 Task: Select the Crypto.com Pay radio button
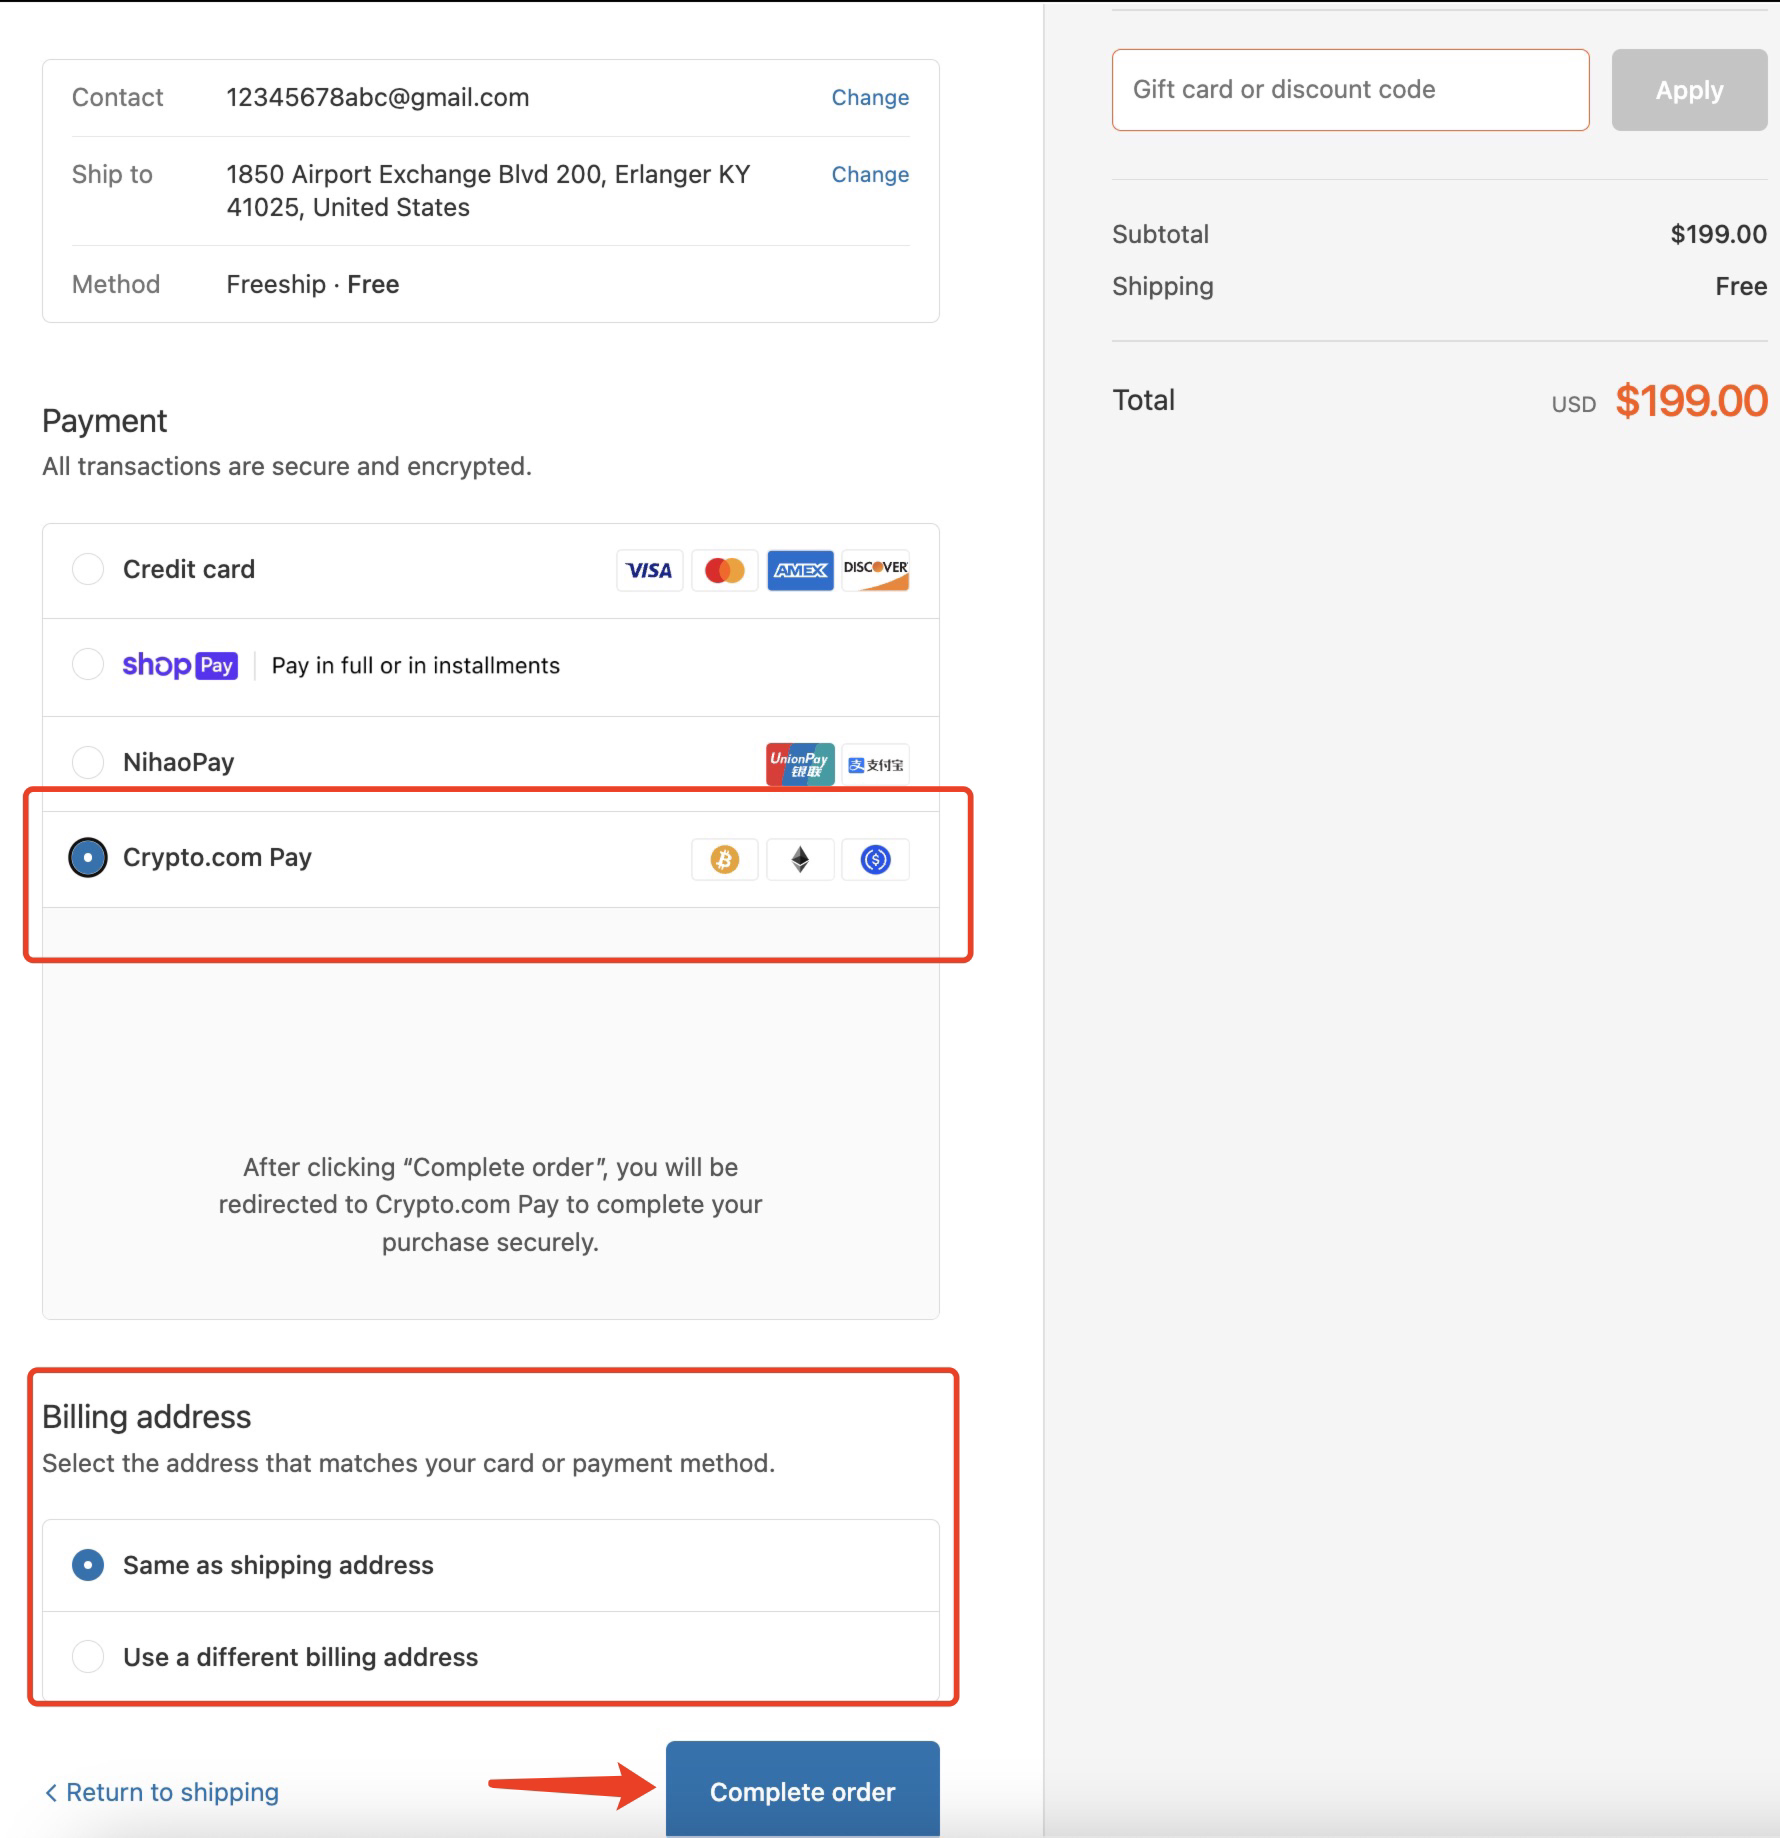pyautogui.click(x=88, y=857)
